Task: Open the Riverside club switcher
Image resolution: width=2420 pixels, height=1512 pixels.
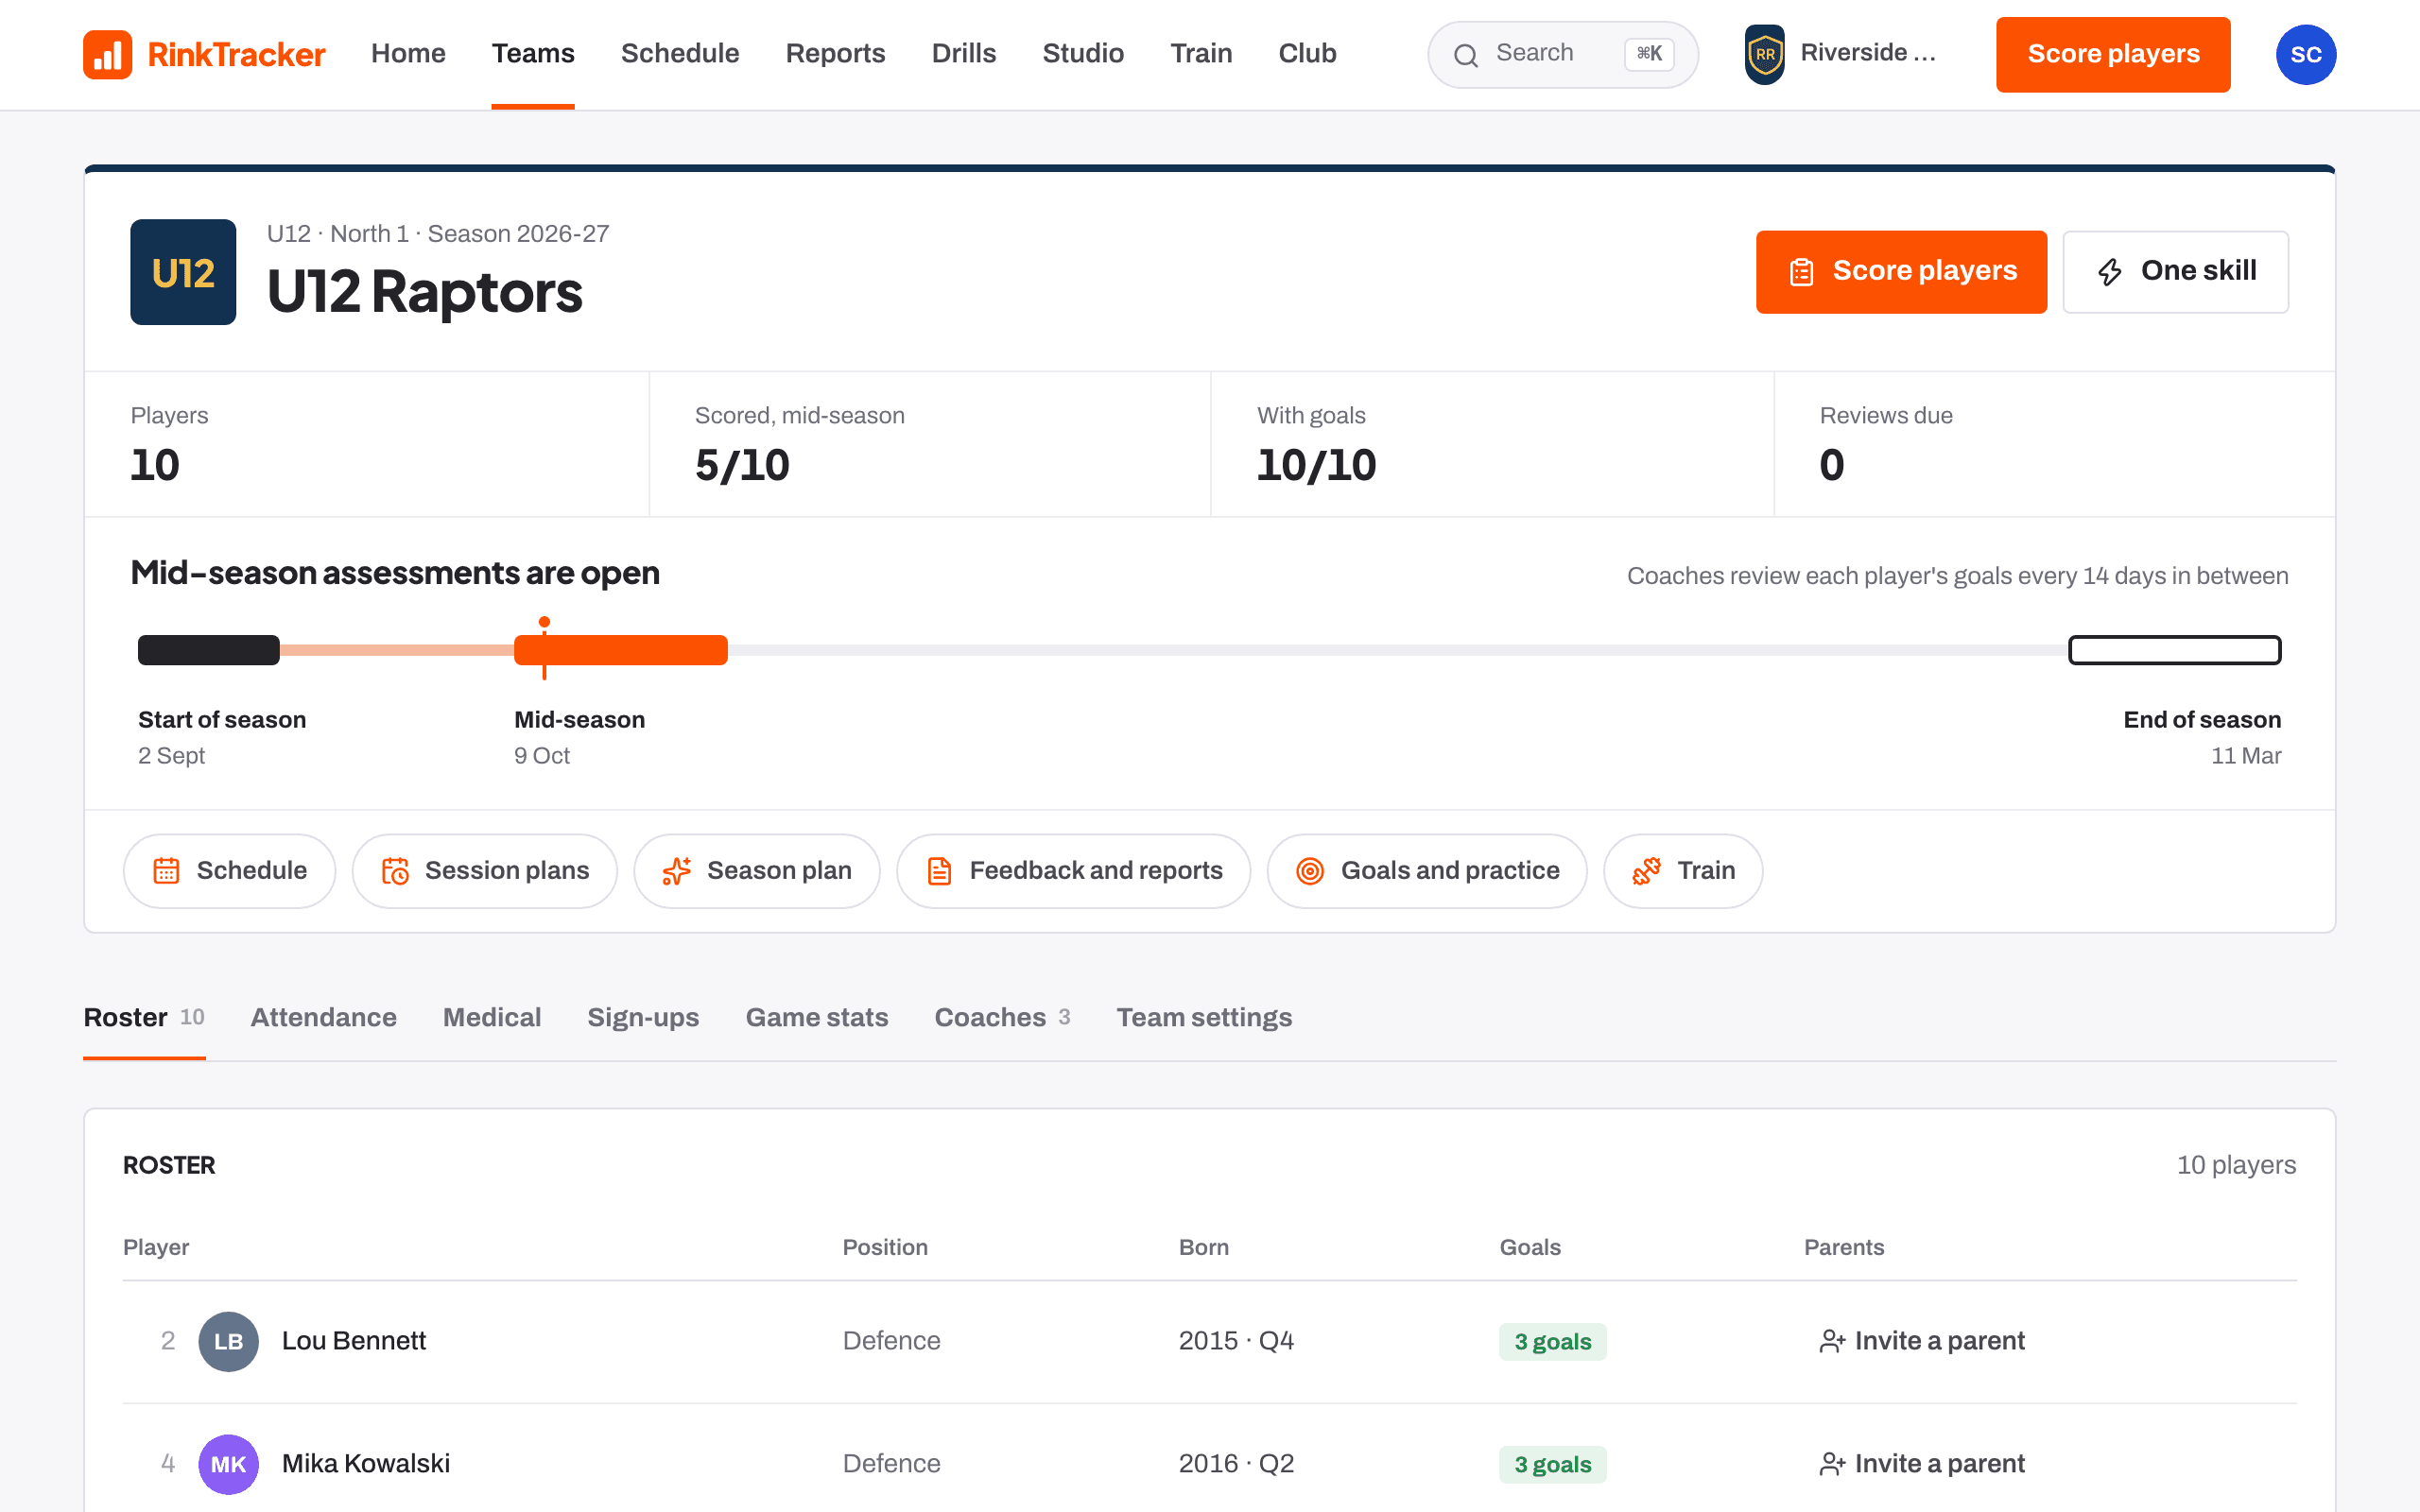Action: click(x=1842, y=54)
